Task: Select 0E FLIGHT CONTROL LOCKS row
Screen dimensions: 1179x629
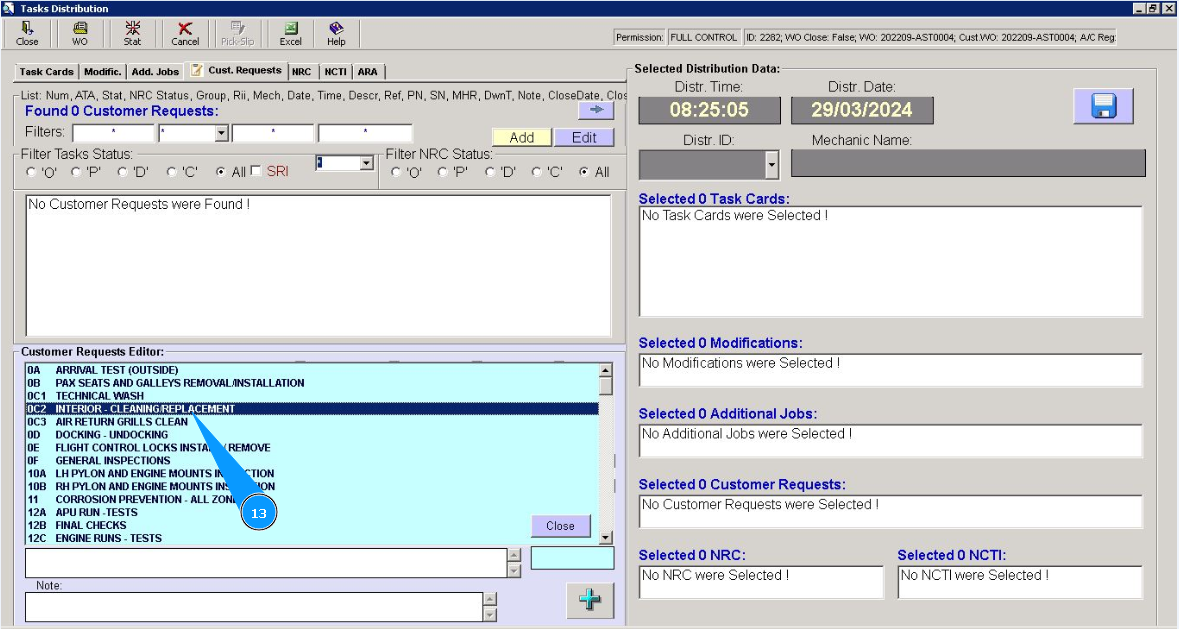Action: [312, 447]
